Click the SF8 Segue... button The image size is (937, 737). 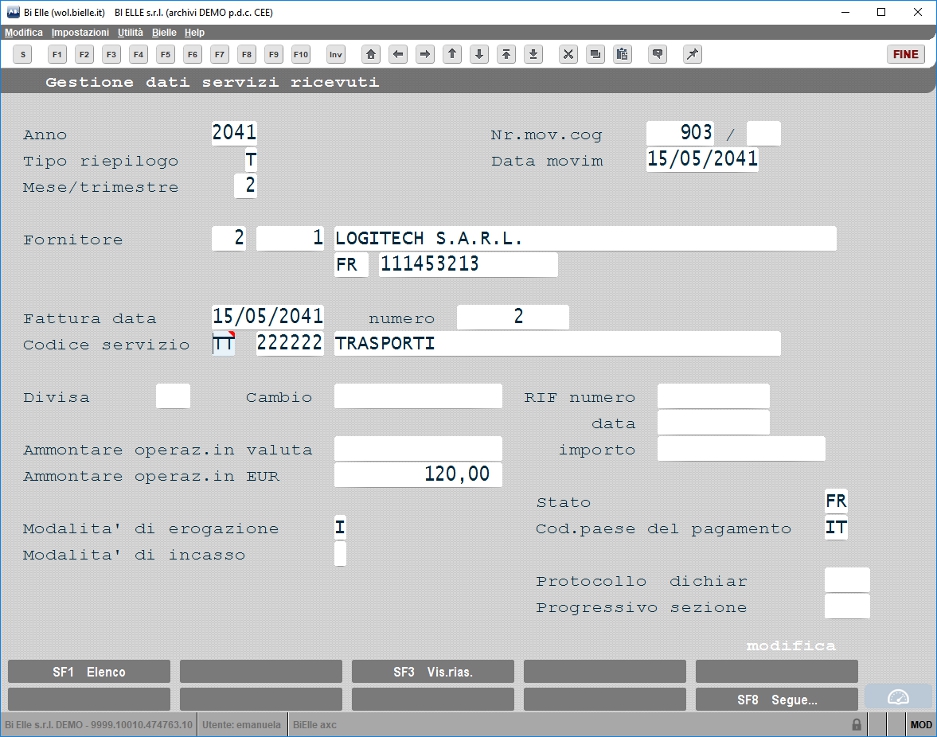[x=777, y=699]
